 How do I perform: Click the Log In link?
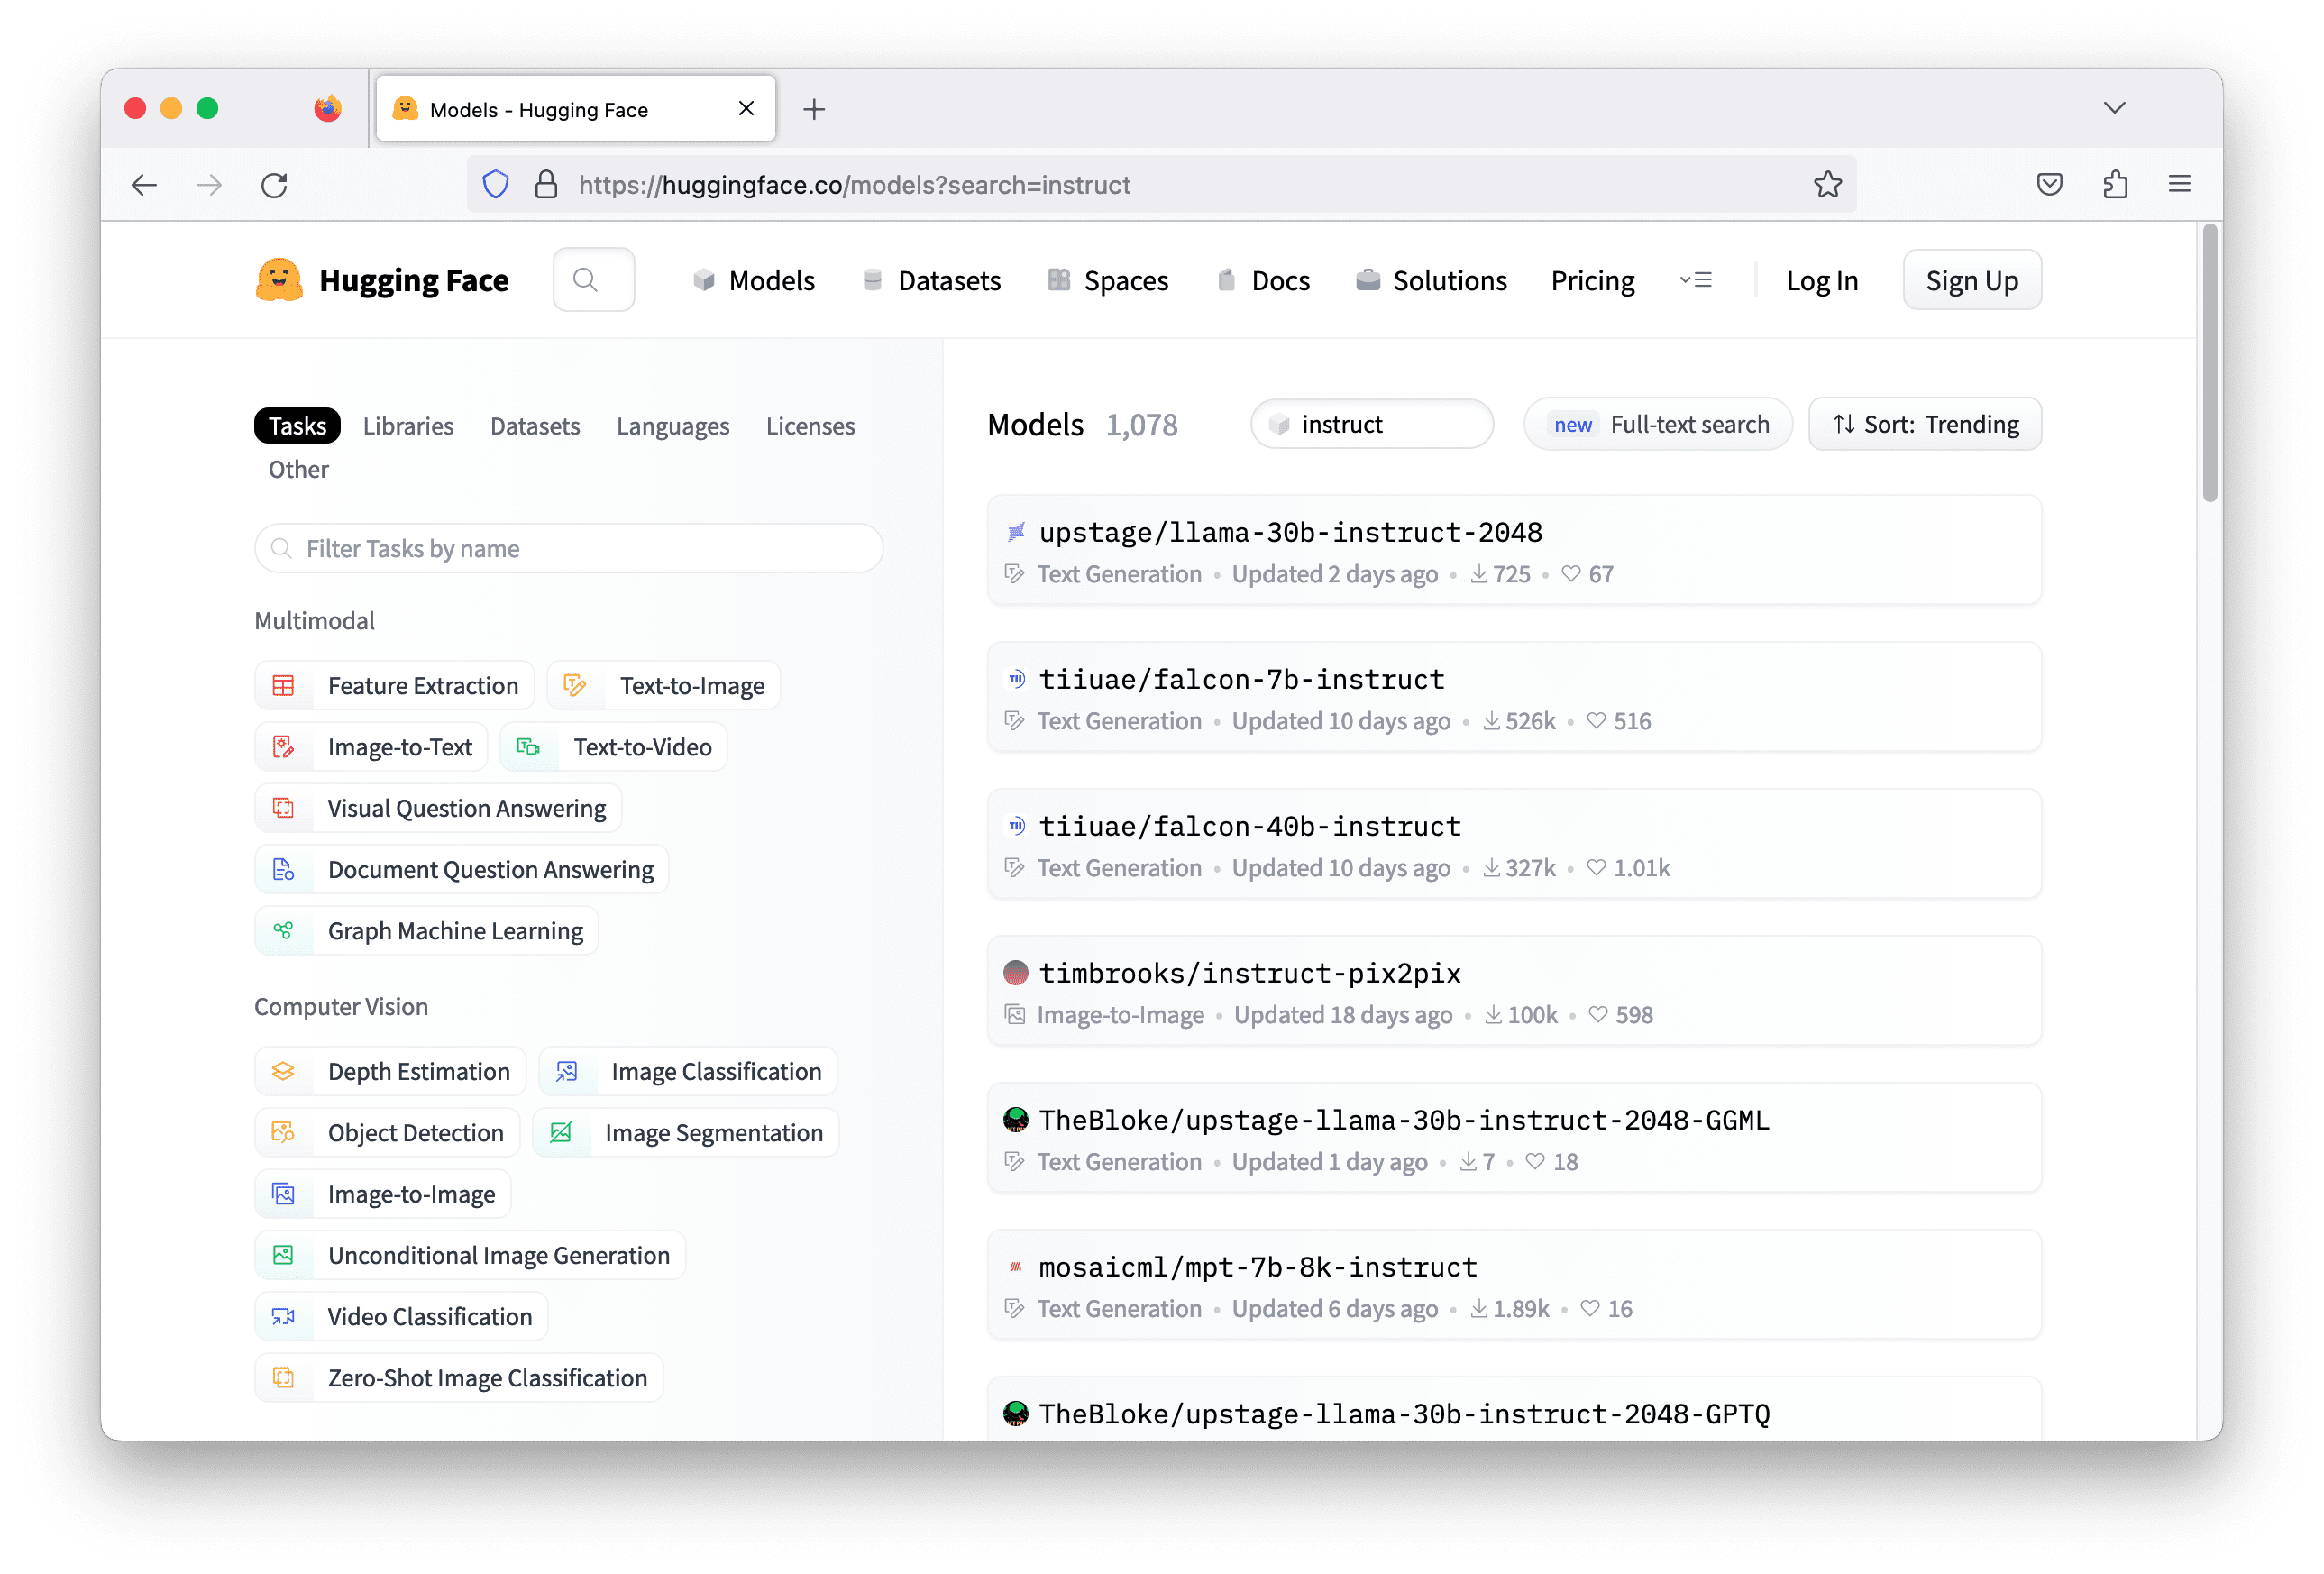tap(1822, 281)
